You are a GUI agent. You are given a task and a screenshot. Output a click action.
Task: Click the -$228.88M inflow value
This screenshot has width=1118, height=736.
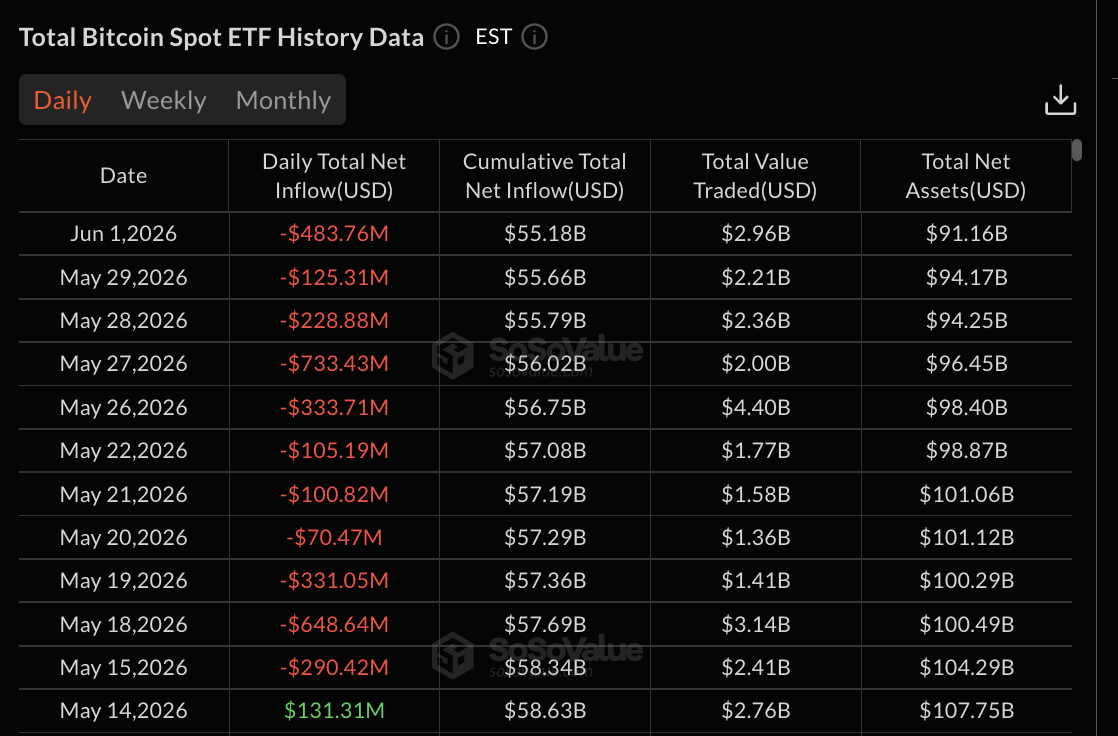point(334,321)
